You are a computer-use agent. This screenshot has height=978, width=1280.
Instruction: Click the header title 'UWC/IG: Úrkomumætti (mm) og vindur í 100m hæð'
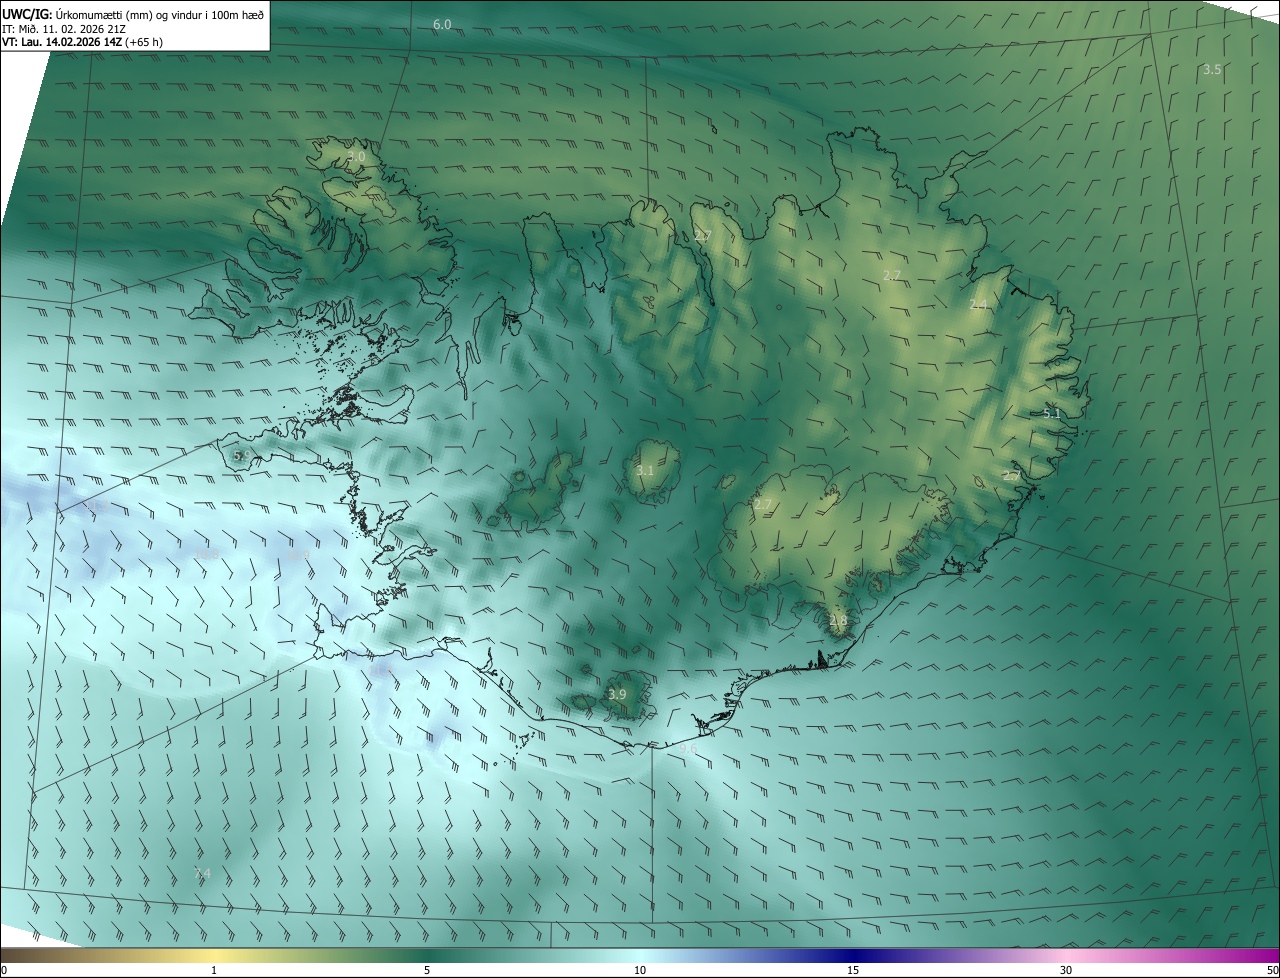coord(132,14)
